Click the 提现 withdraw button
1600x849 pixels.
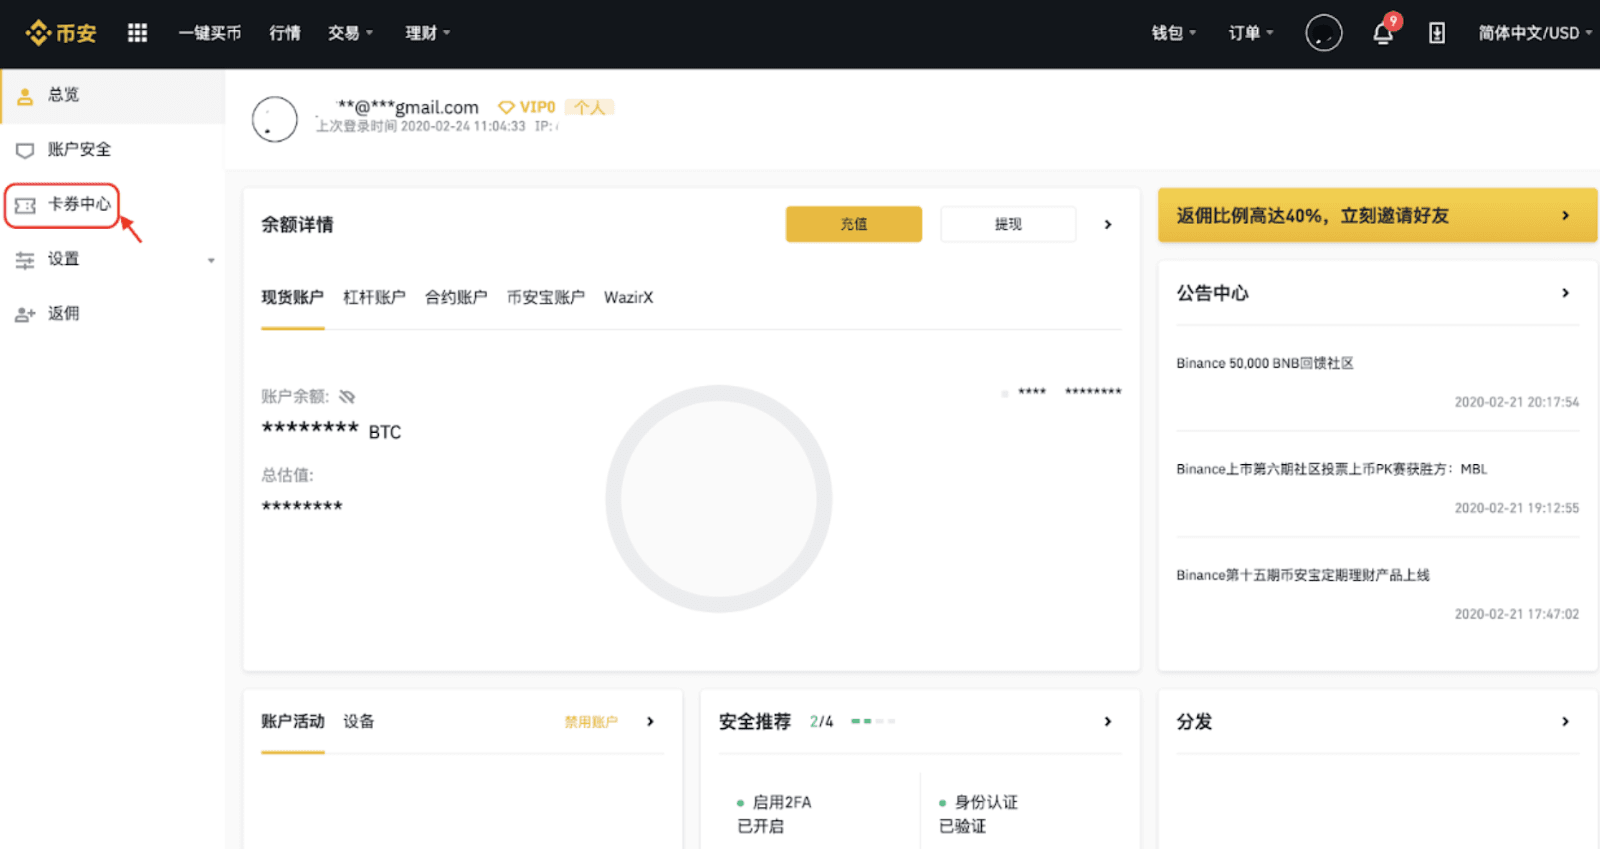(1008, 224)
